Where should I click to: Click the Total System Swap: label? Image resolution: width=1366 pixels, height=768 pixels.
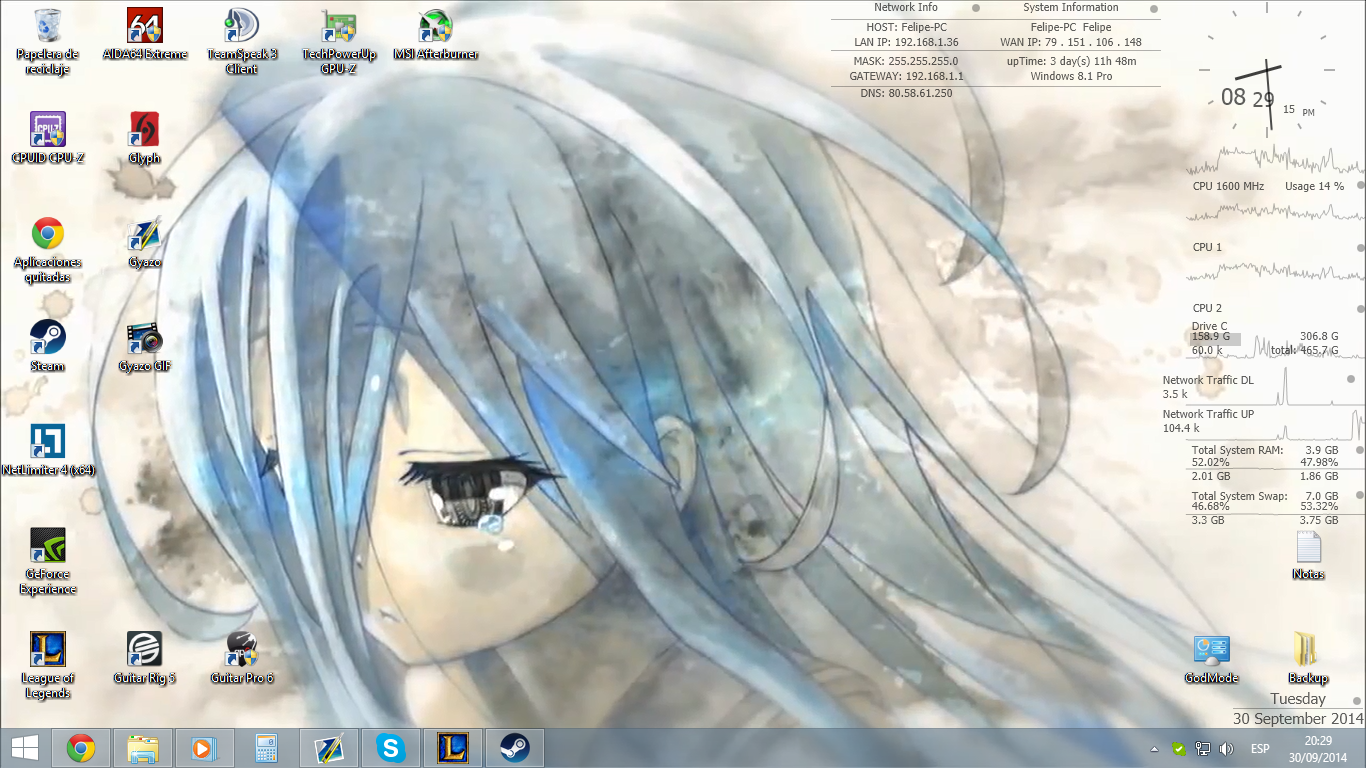[1239, 497]
